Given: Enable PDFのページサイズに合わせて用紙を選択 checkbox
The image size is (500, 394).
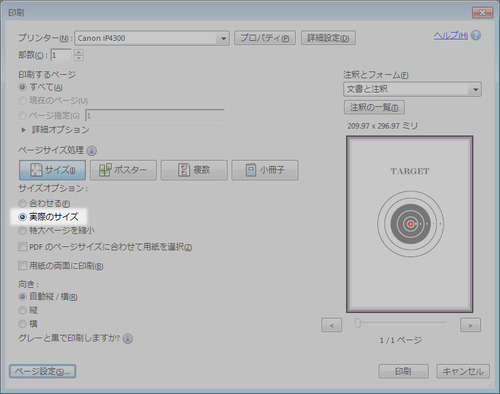Looking at the screenshot, I should [23, 247].
